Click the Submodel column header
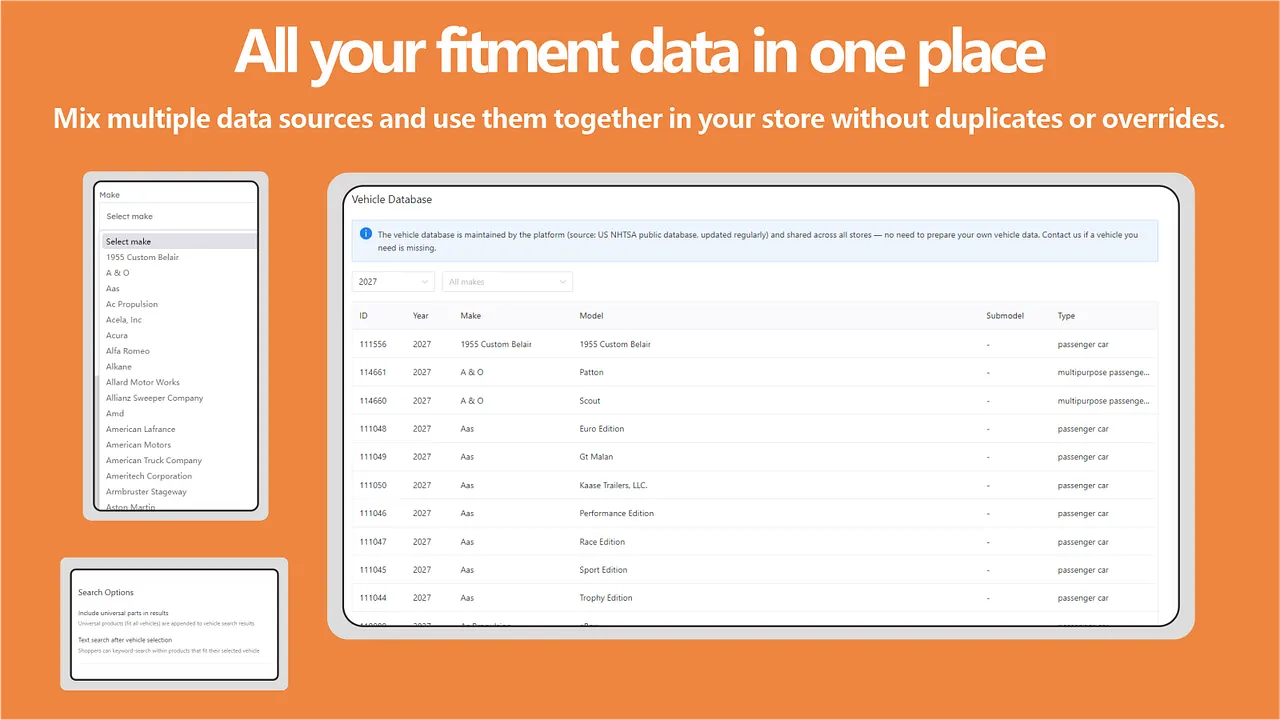This screenshot has width=1280, height=720. [1005, 316]
